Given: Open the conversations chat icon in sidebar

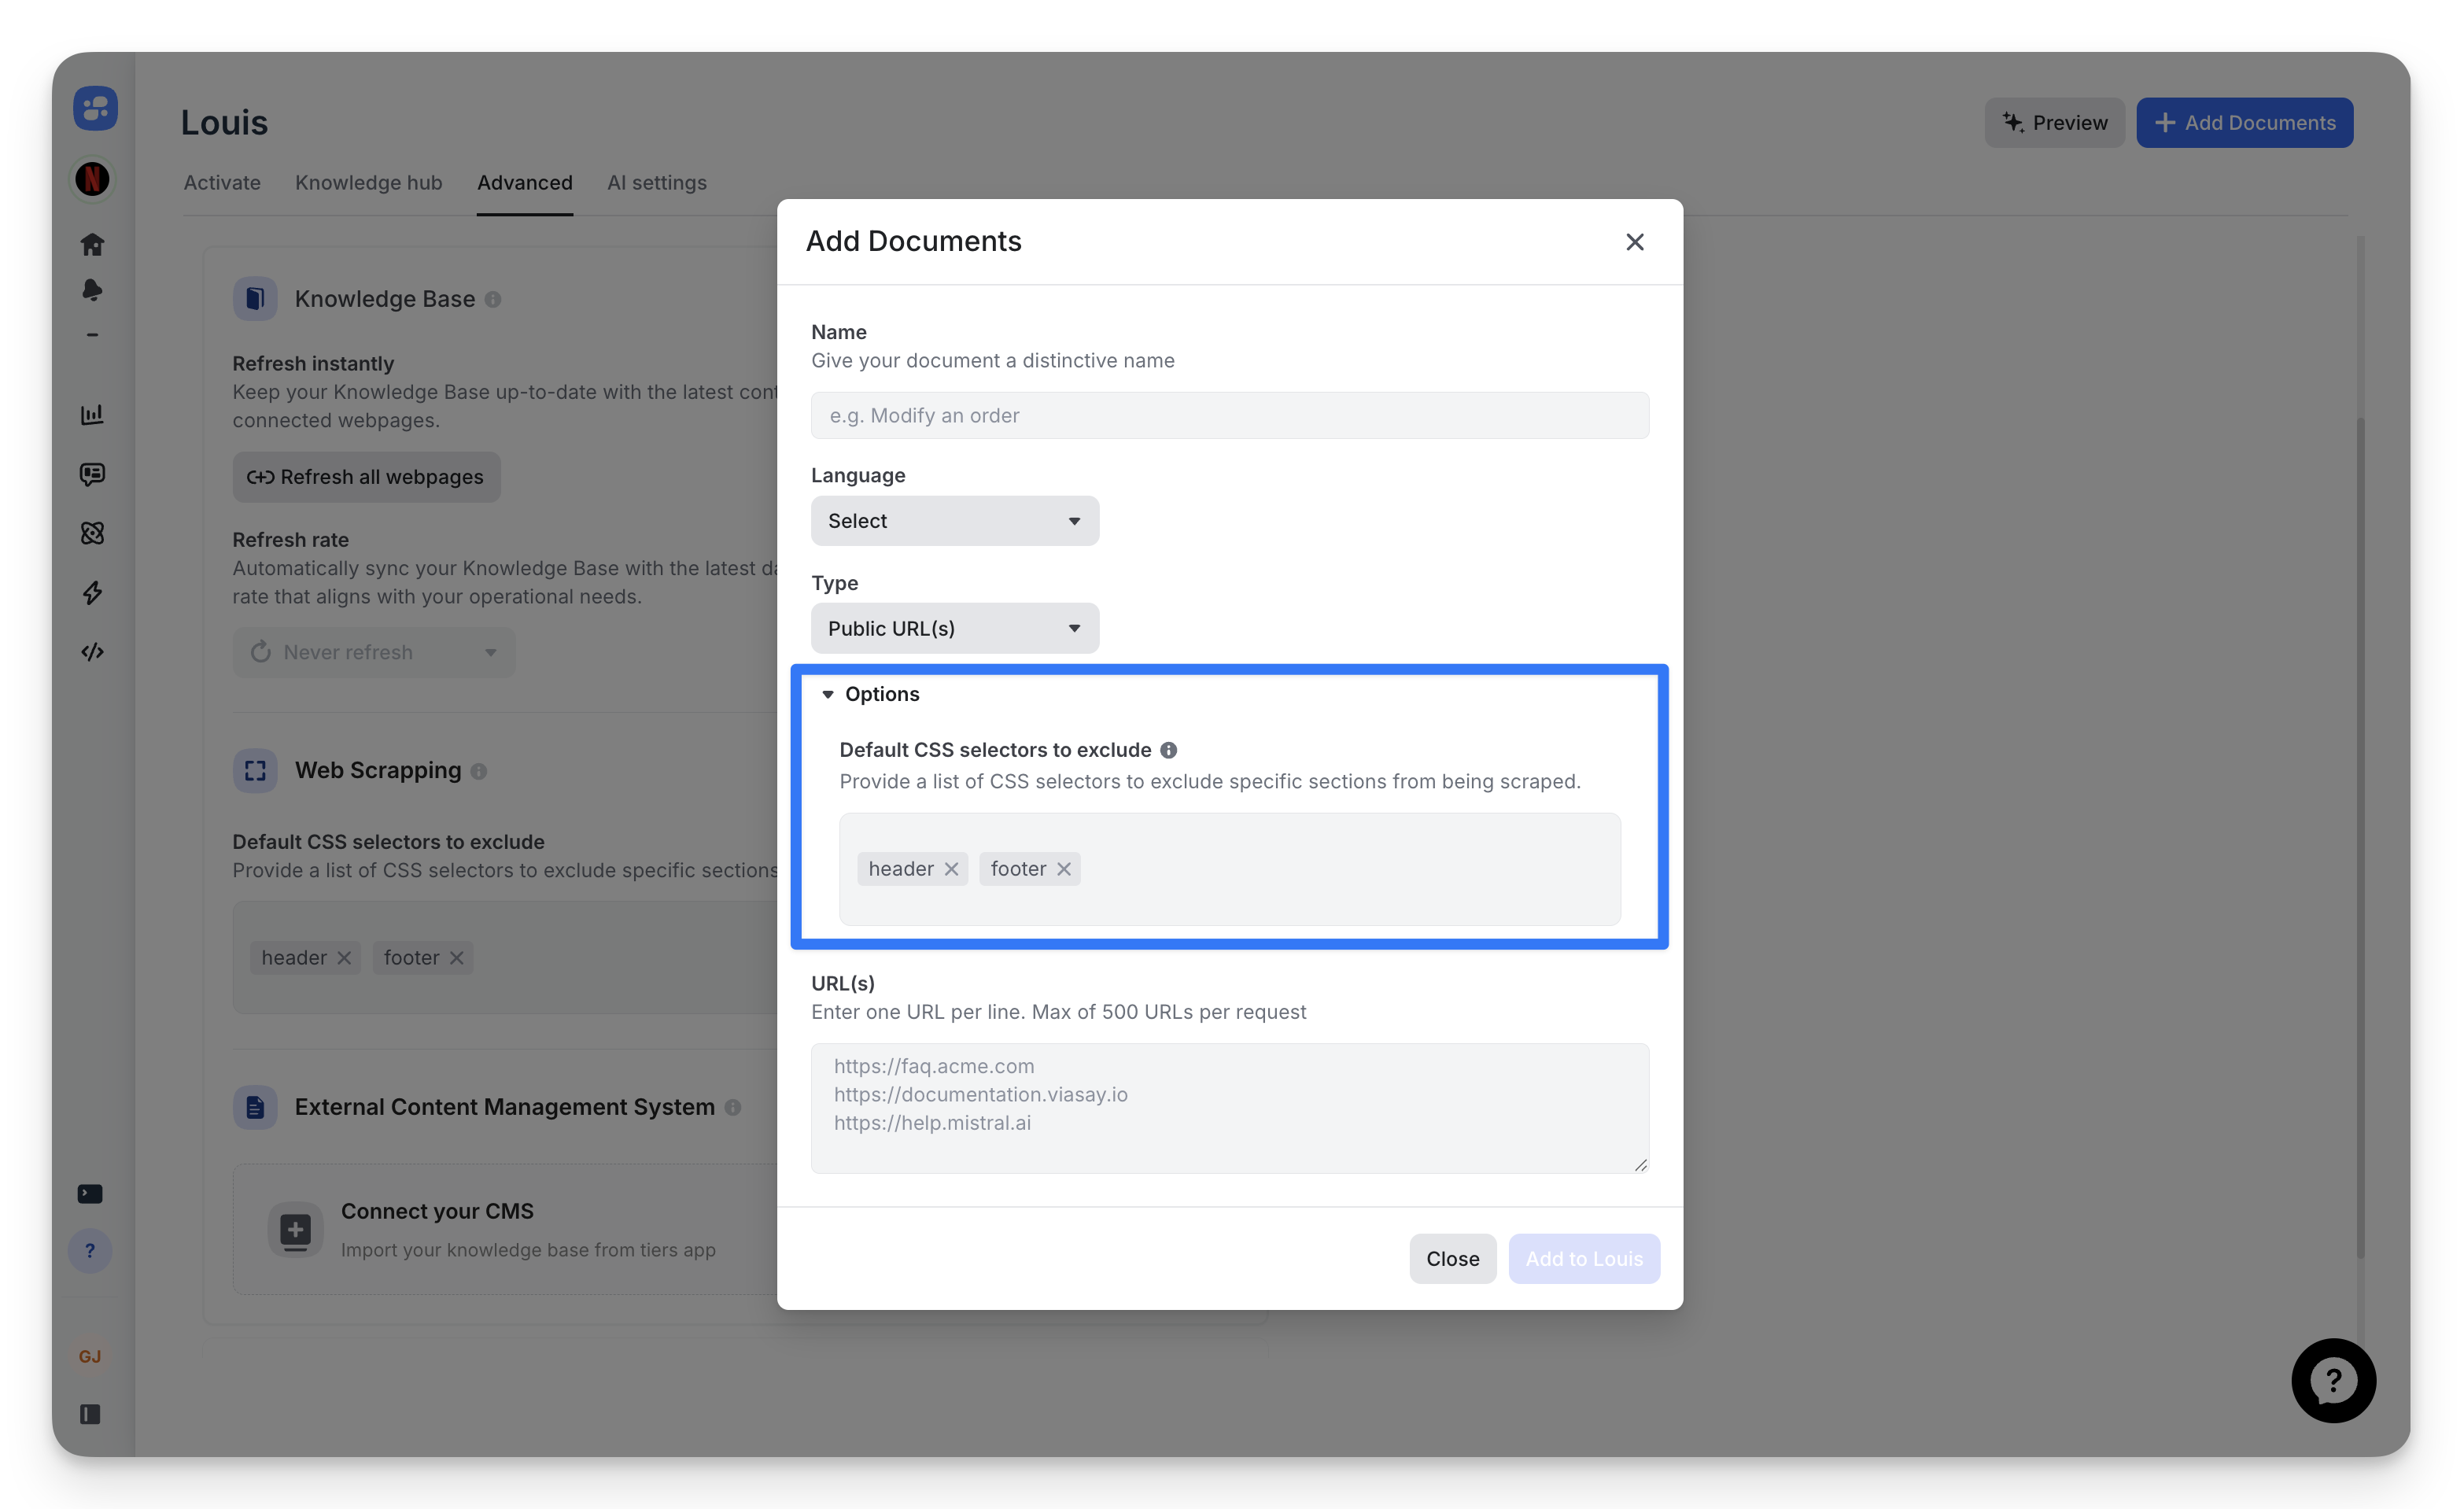Looking at the screenshot, I should [x=92, y=474].
